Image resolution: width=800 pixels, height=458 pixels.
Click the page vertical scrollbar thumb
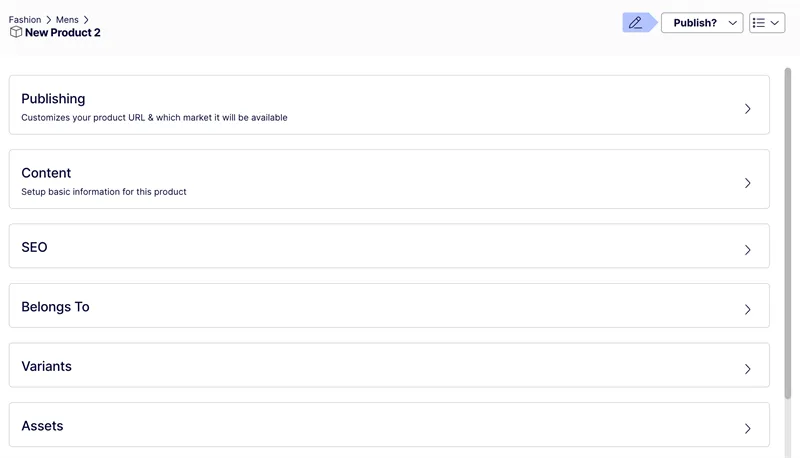click(x=788, y=234)
